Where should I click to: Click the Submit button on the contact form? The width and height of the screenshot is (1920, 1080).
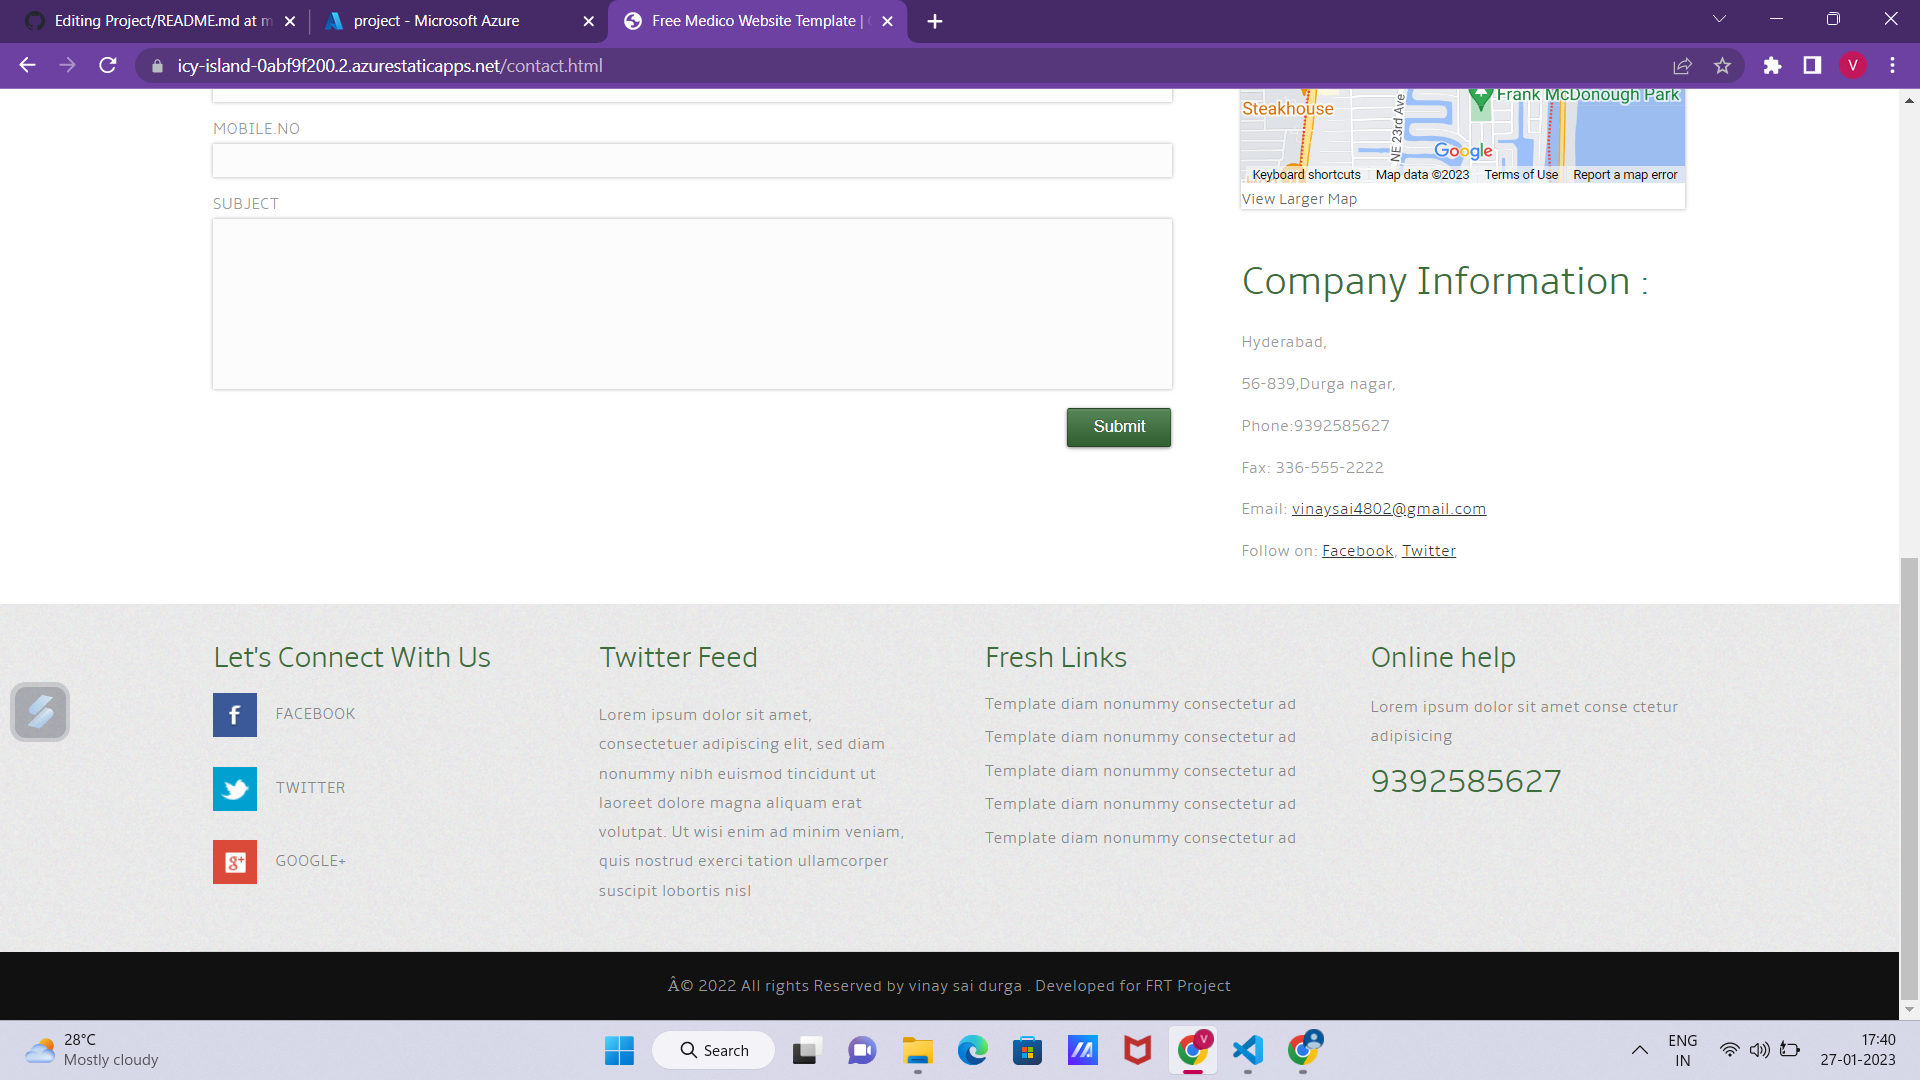pos(1118,426)
